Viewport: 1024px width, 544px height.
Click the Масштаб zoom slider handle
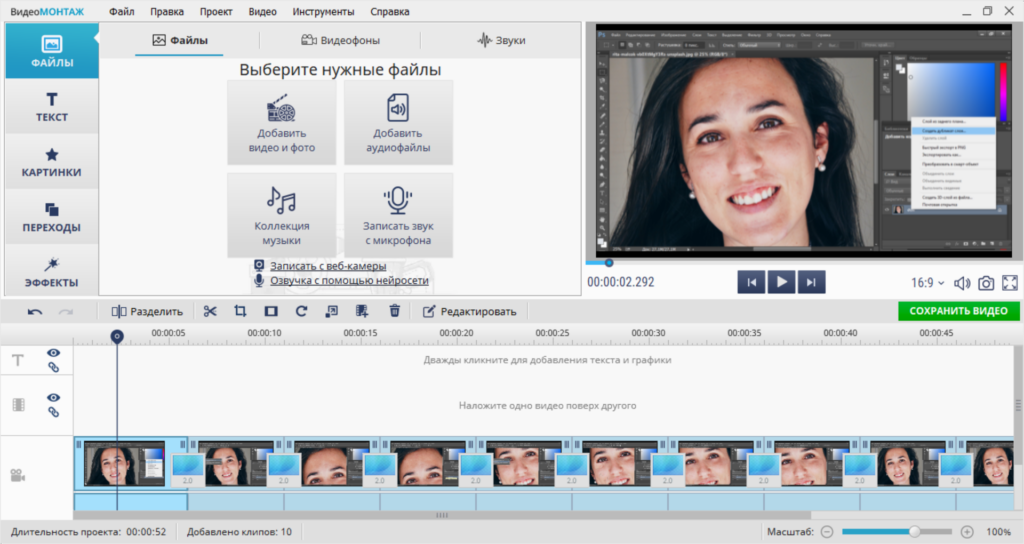915,532
